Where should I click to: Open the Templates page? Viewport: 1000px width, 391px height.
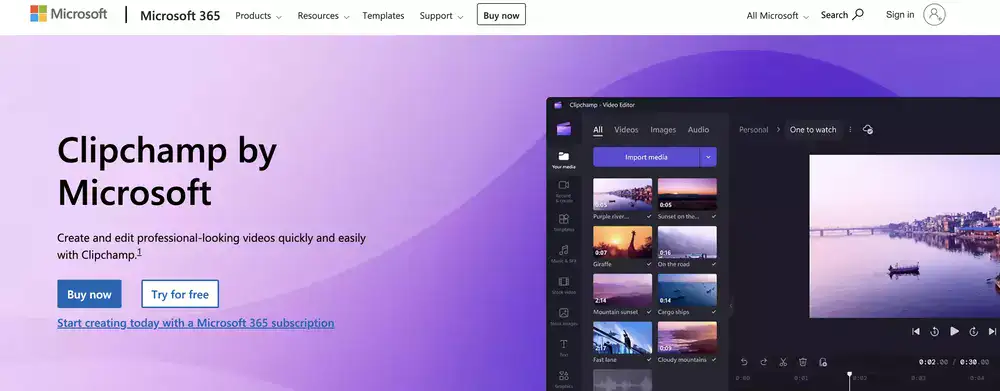tap(383, 16)
